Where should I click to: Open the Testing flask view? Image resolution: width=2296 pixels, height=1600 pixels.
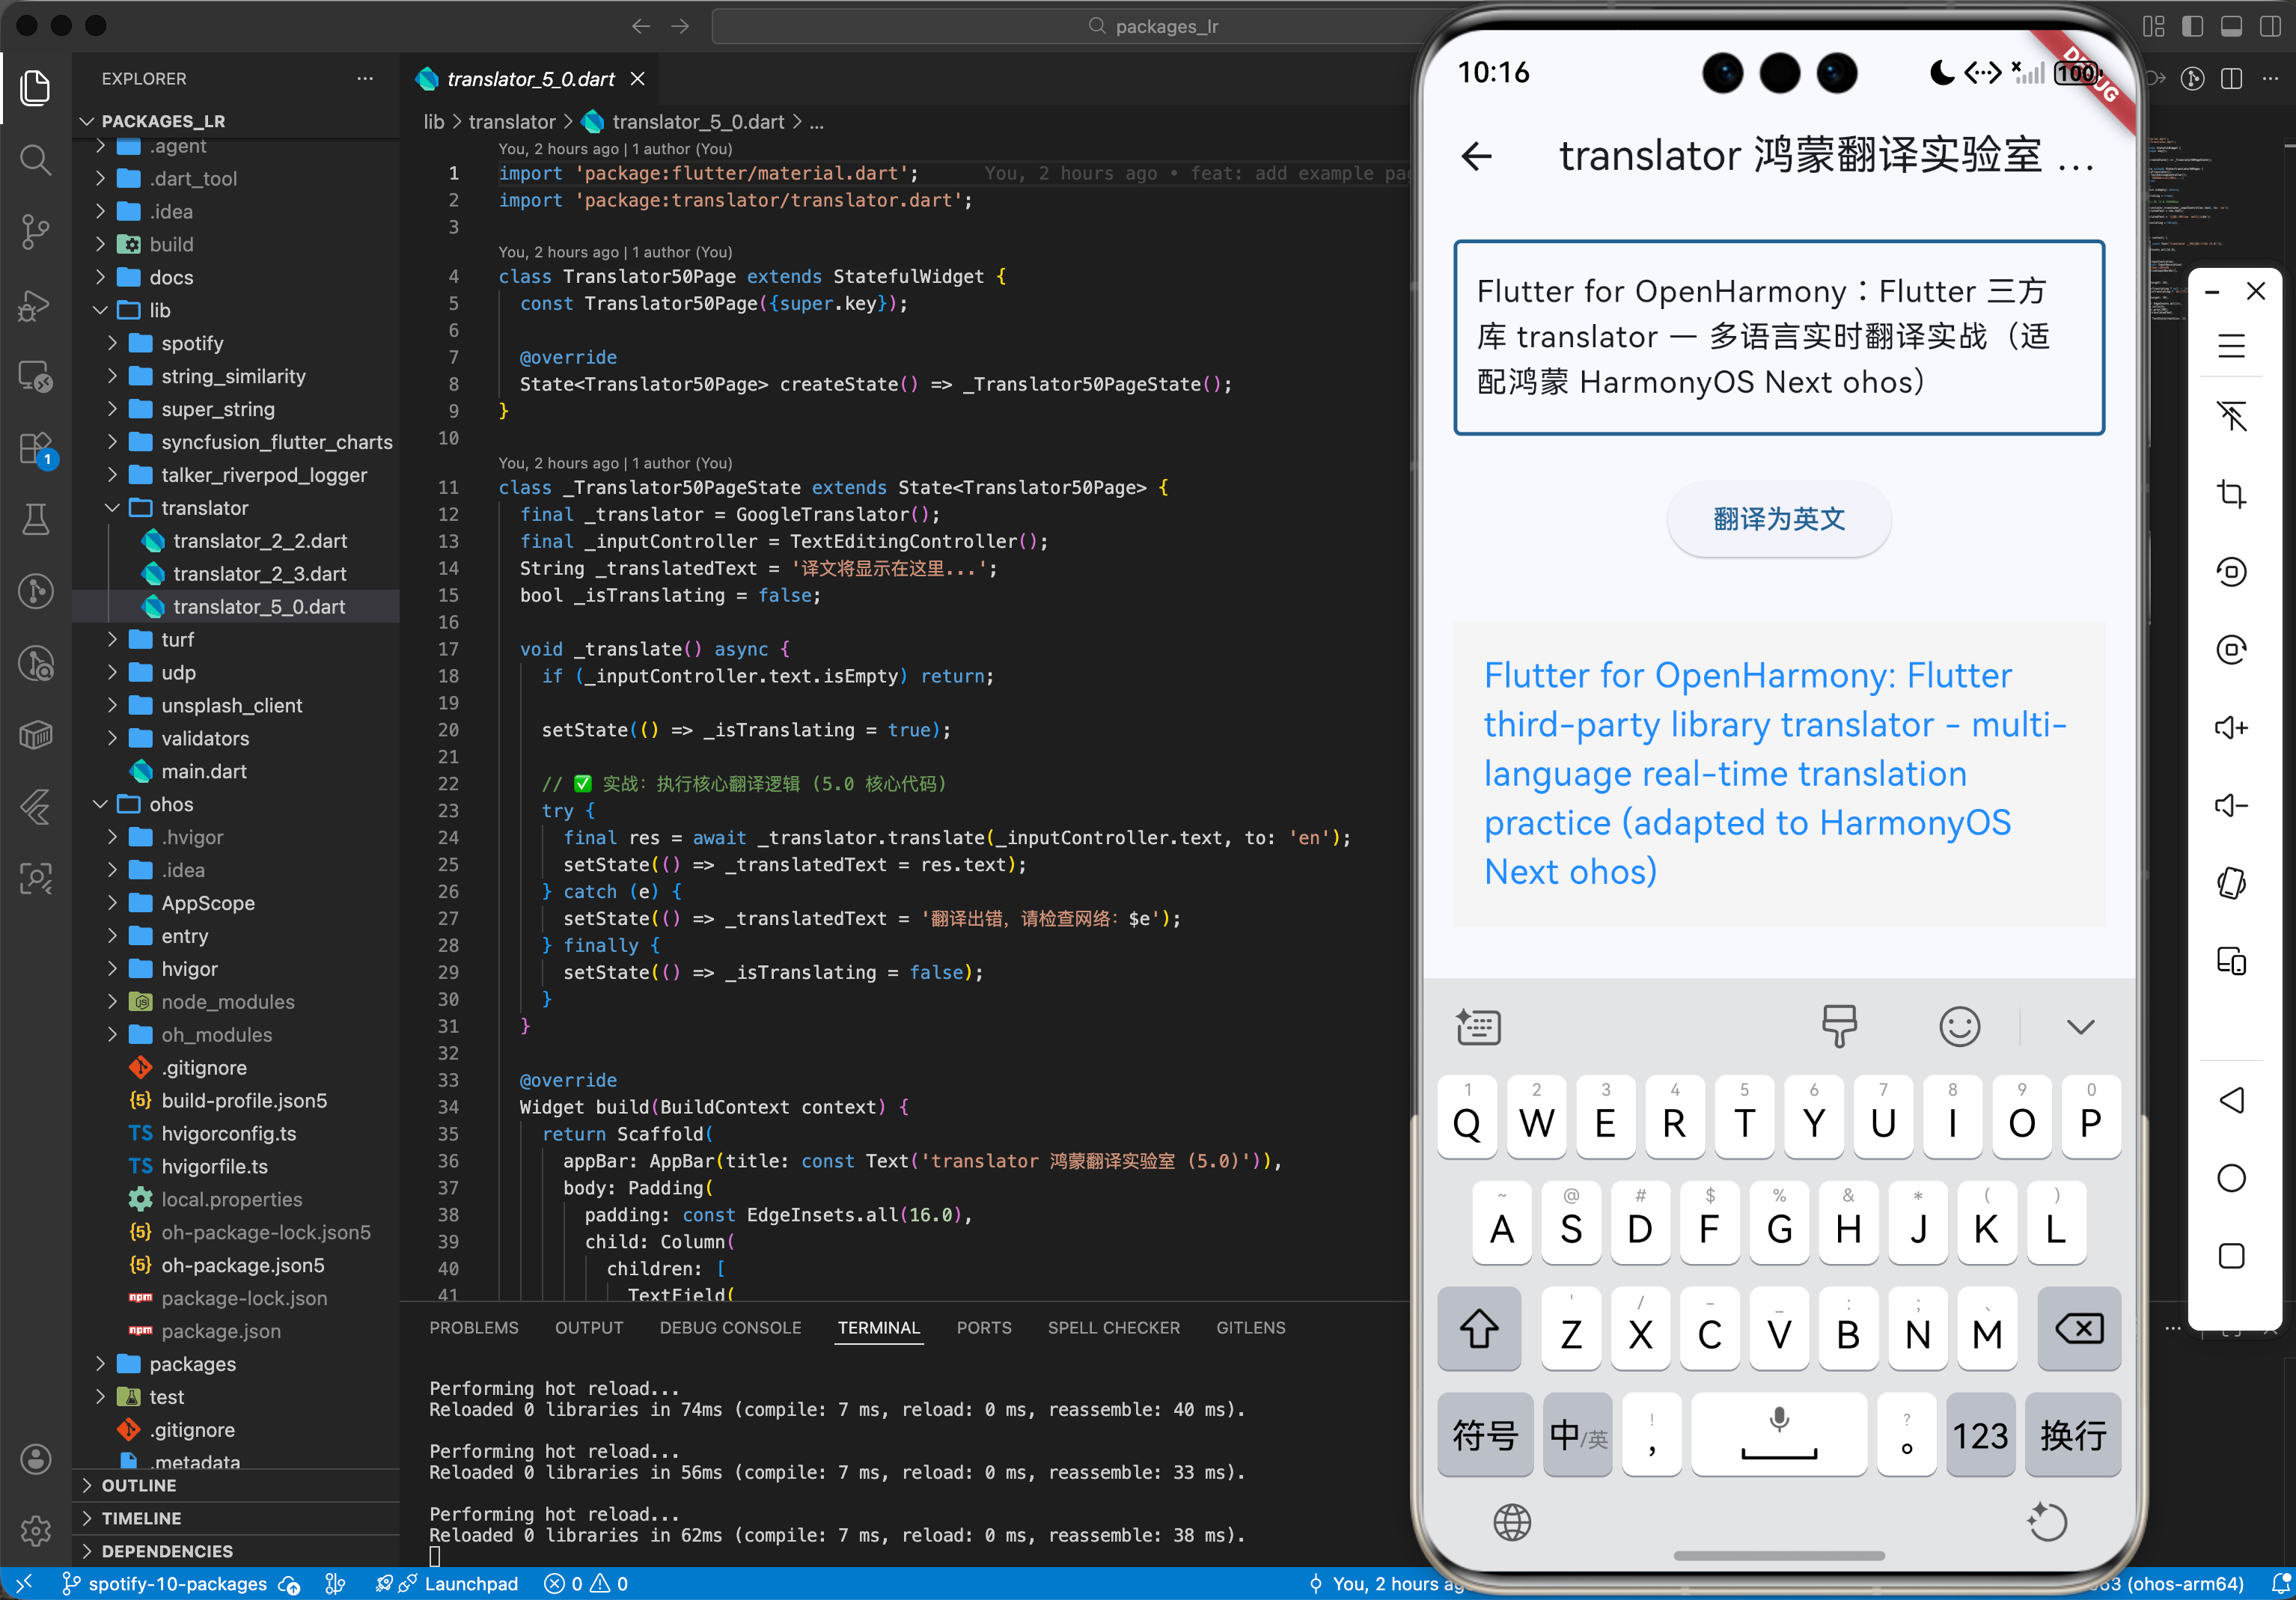36,519
